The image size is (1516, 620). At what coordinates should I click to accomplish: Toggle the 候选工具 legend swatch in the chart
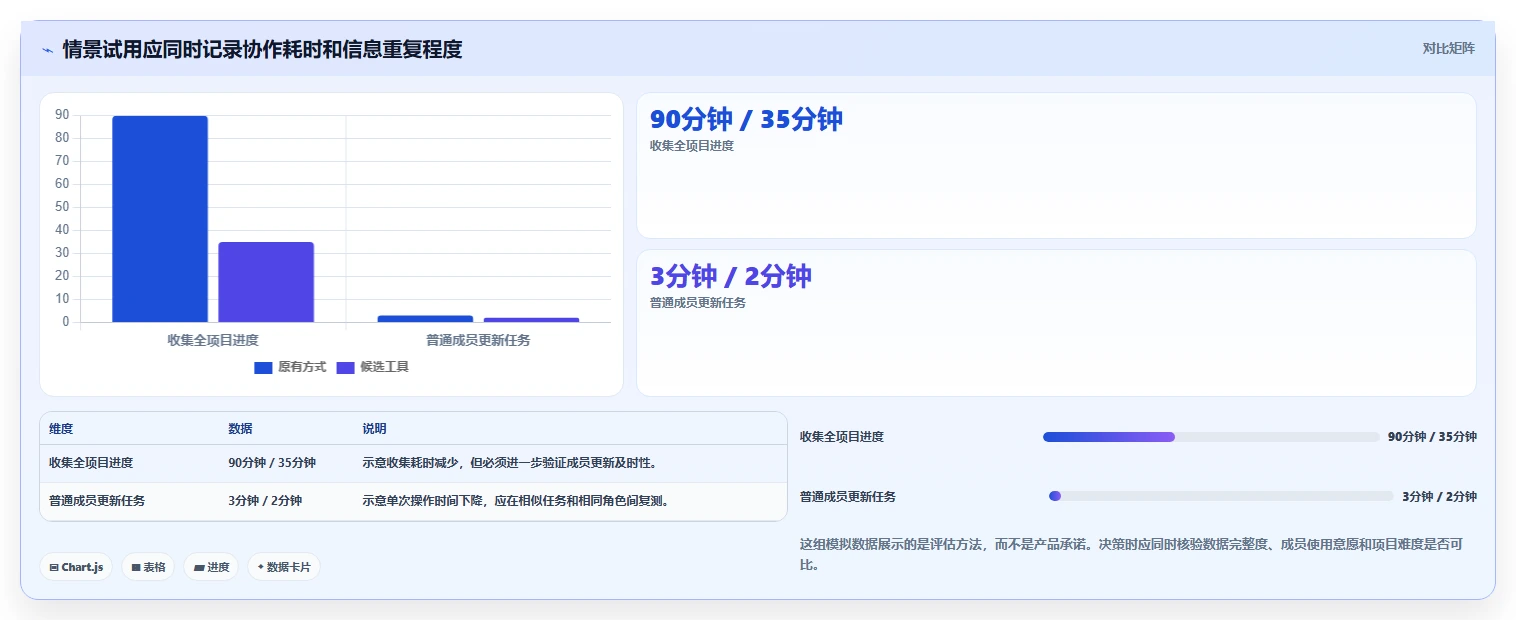345,367
